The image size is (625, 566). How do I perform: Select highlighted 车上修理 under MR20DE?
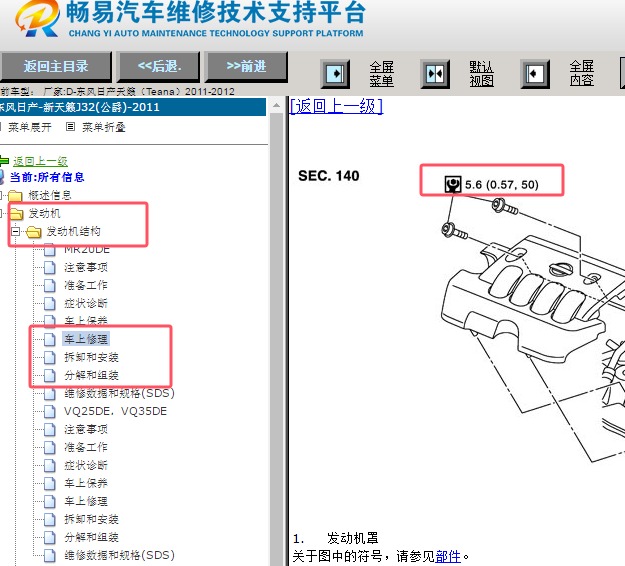point(86,339)
